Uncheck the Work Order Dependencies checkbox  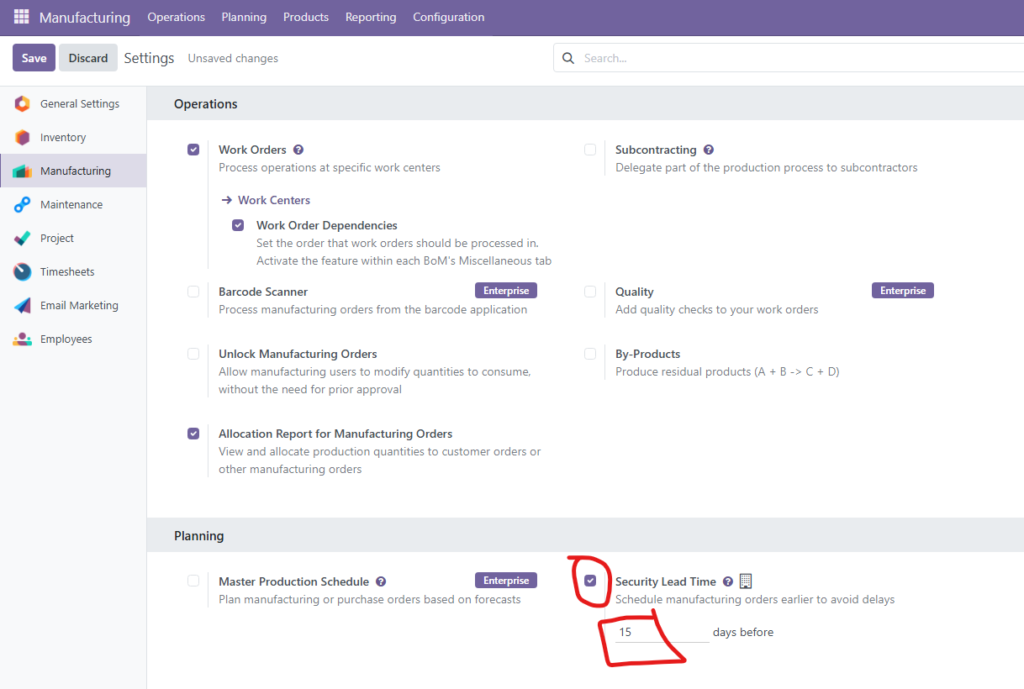(x=238, y=225)
